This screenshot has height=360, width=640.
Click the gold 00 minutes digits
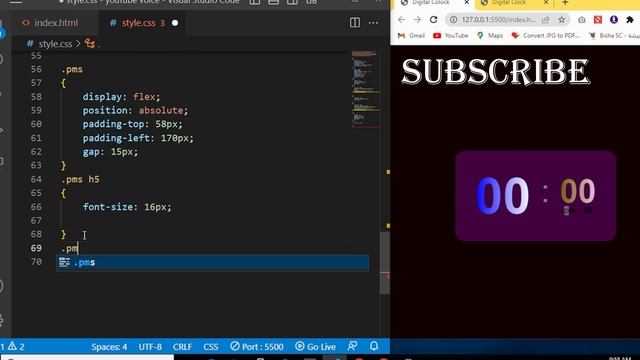[x=578, y=191]
